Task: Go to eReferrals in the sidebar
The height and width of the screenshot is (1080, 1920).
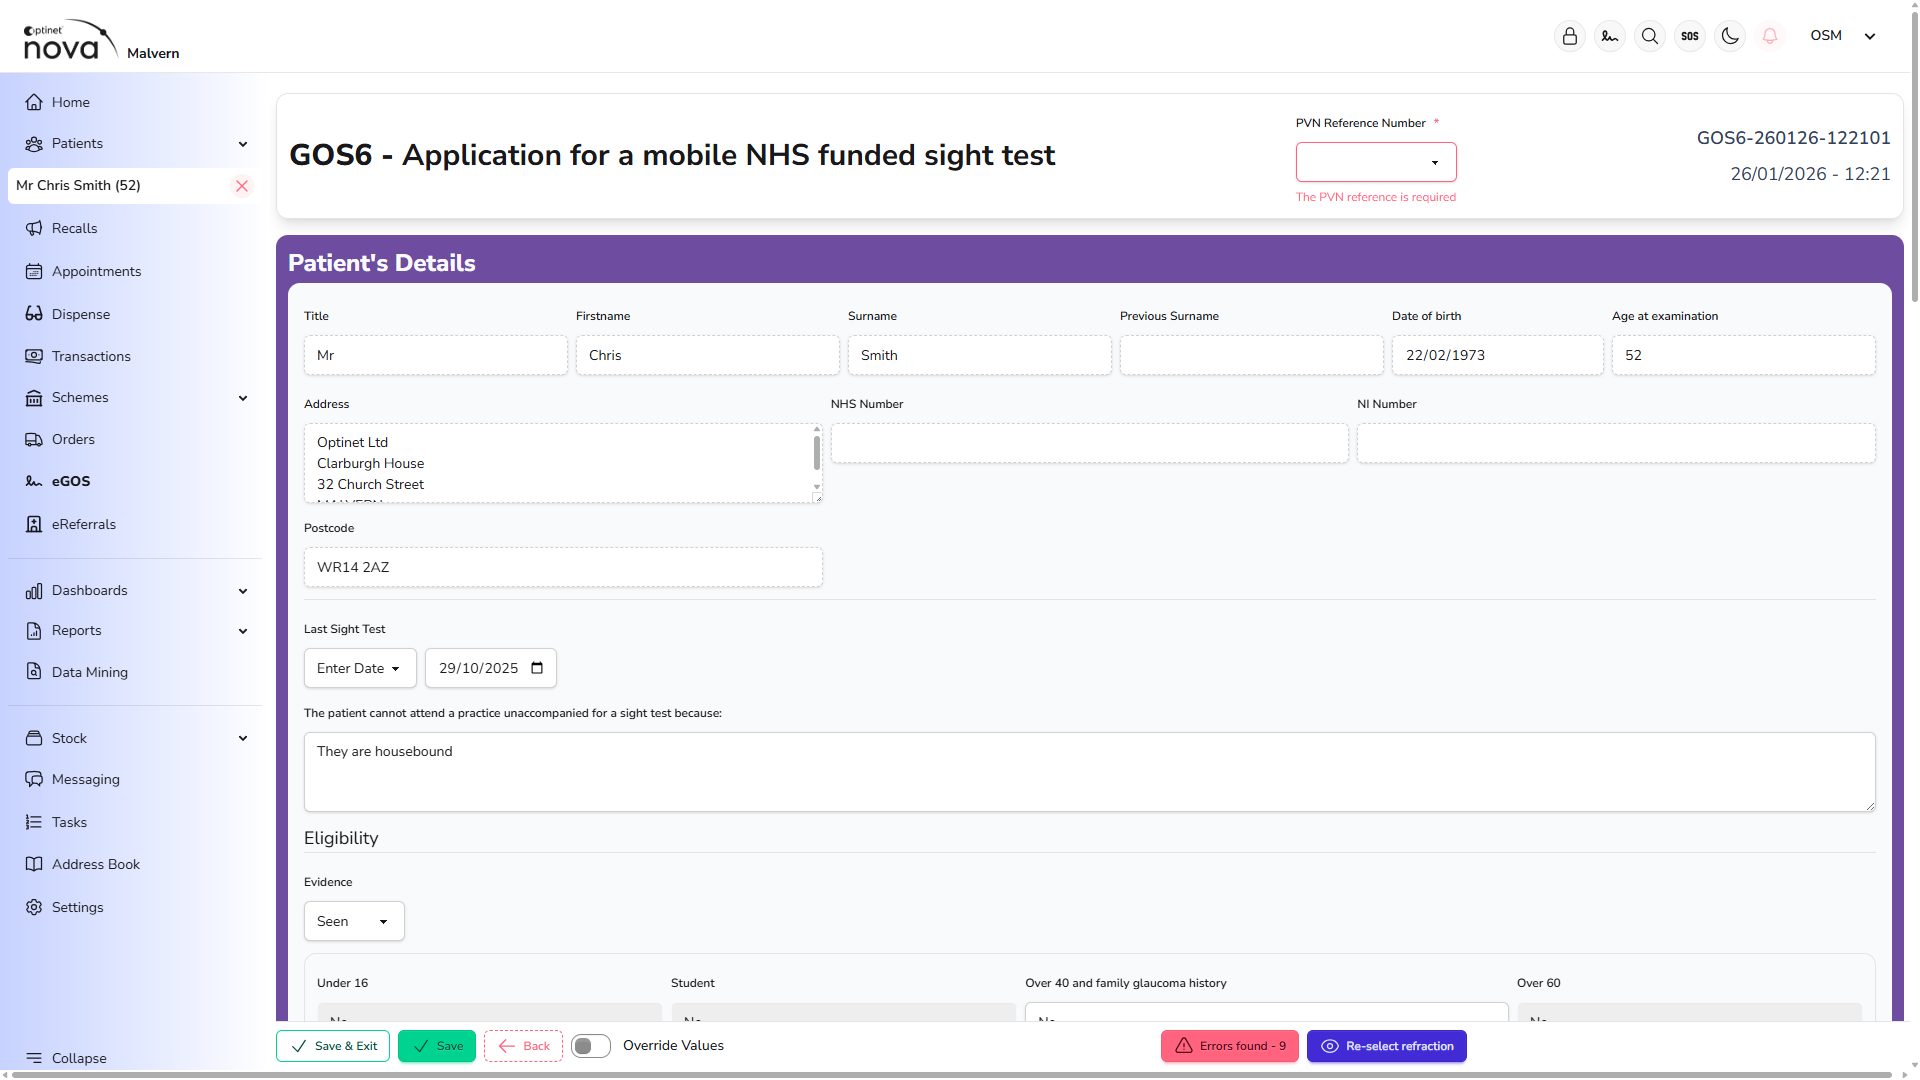Action: pos(84,524)
